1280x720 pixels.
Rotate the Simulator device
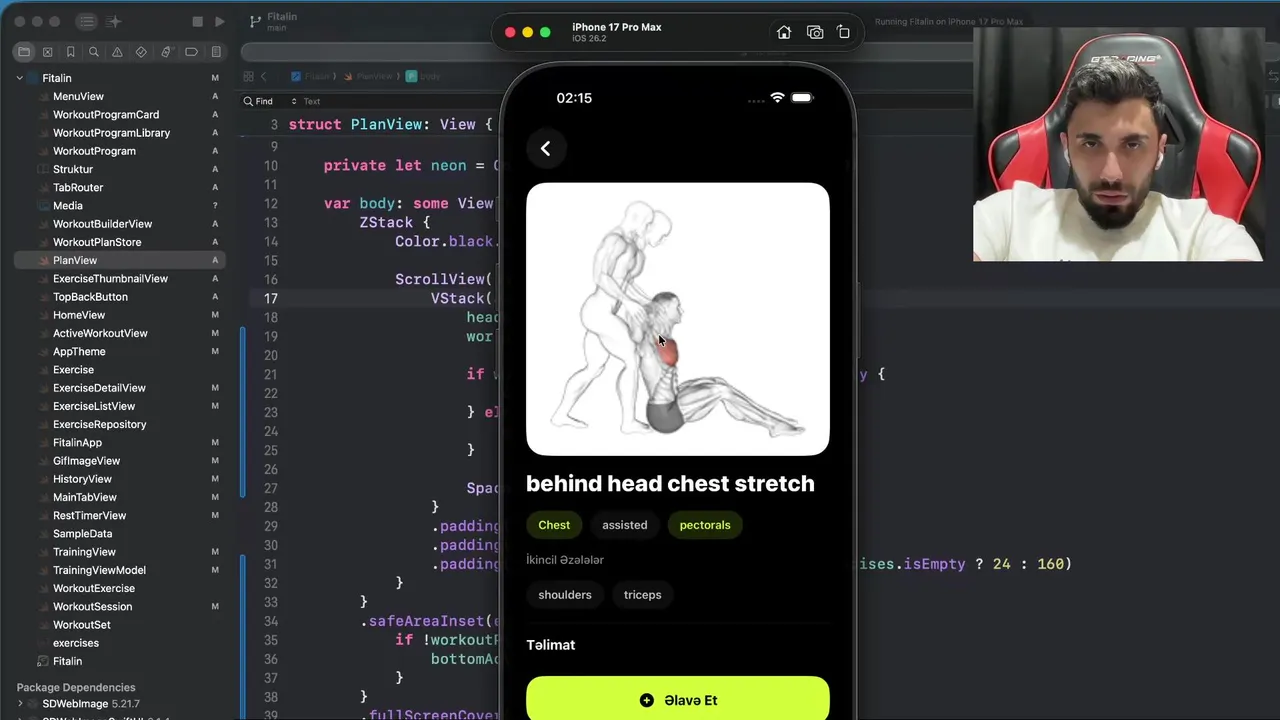(x=843, y=32)
